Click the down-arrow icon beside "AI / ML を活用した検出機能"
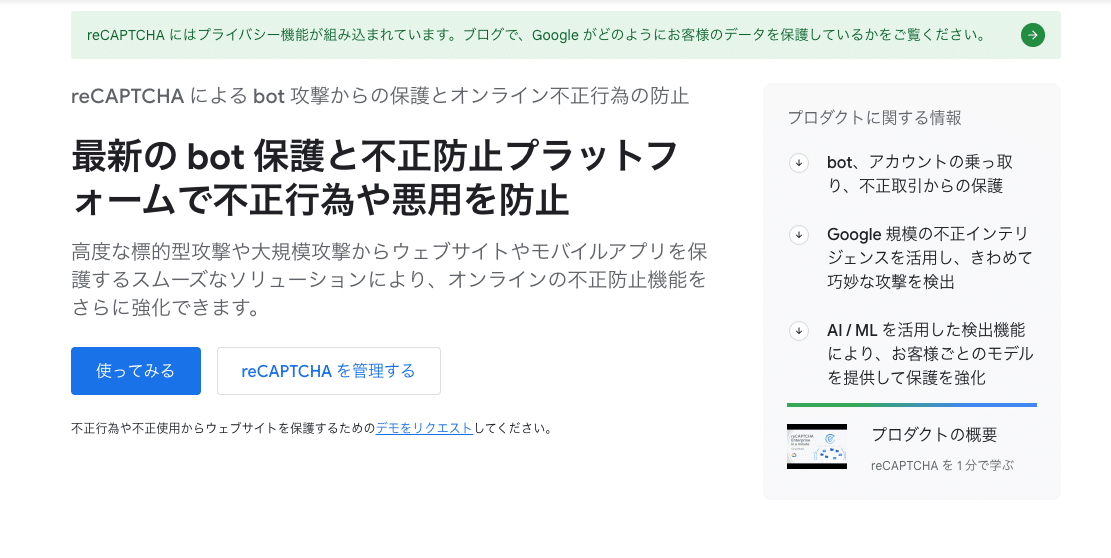1111x558 pixels. point(799,331)
